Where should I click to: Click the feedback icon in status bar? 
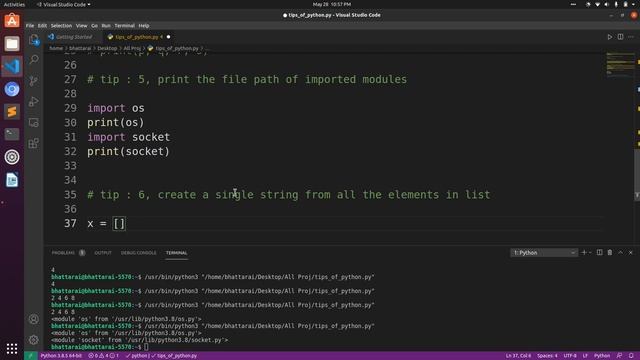(x=619, y=356)
